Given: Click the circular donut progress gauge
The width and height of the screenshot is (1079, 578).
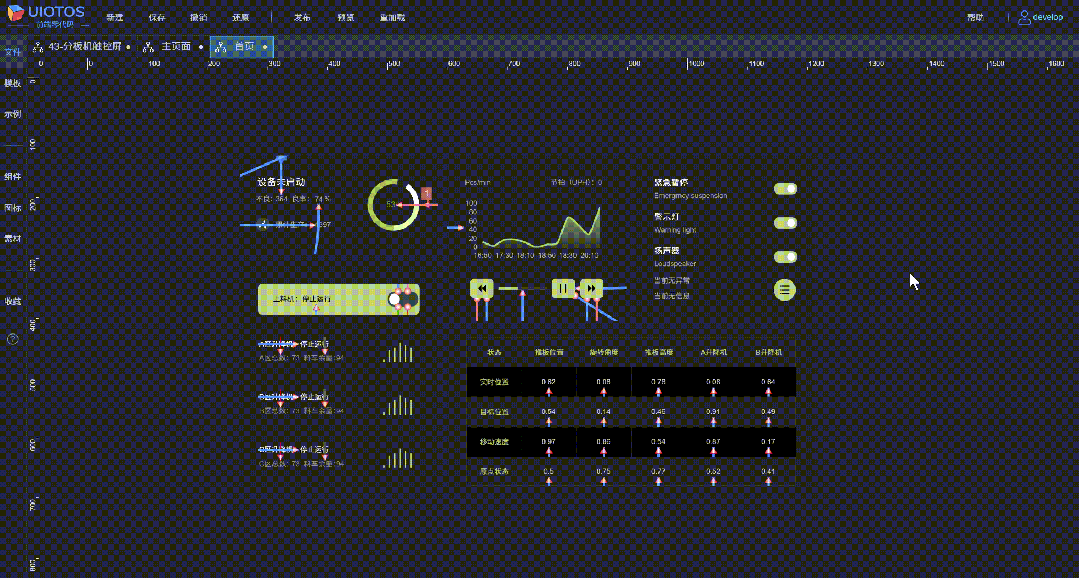Looking at the screenshot, I should (394, 204).
